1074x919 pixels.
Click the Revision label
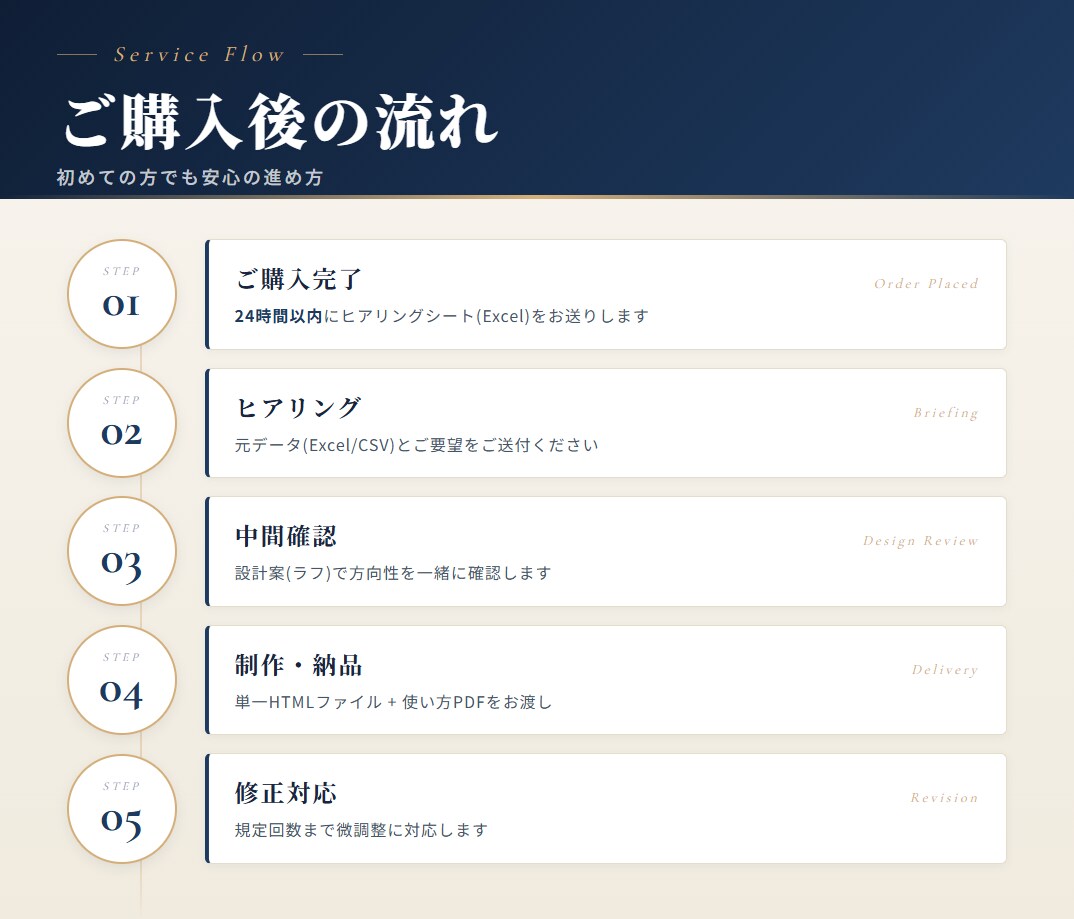click(944, 798)
